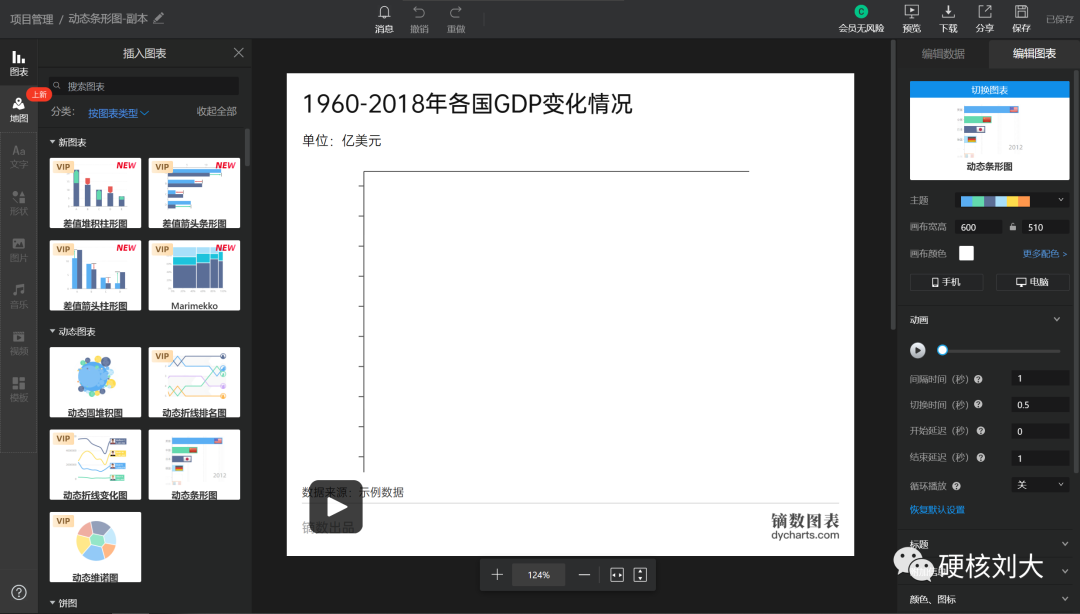Screen dimensions: 1080x614
Task: Insert the Marimekko chart
Action: pyautogui.click(x=194, y=275)
